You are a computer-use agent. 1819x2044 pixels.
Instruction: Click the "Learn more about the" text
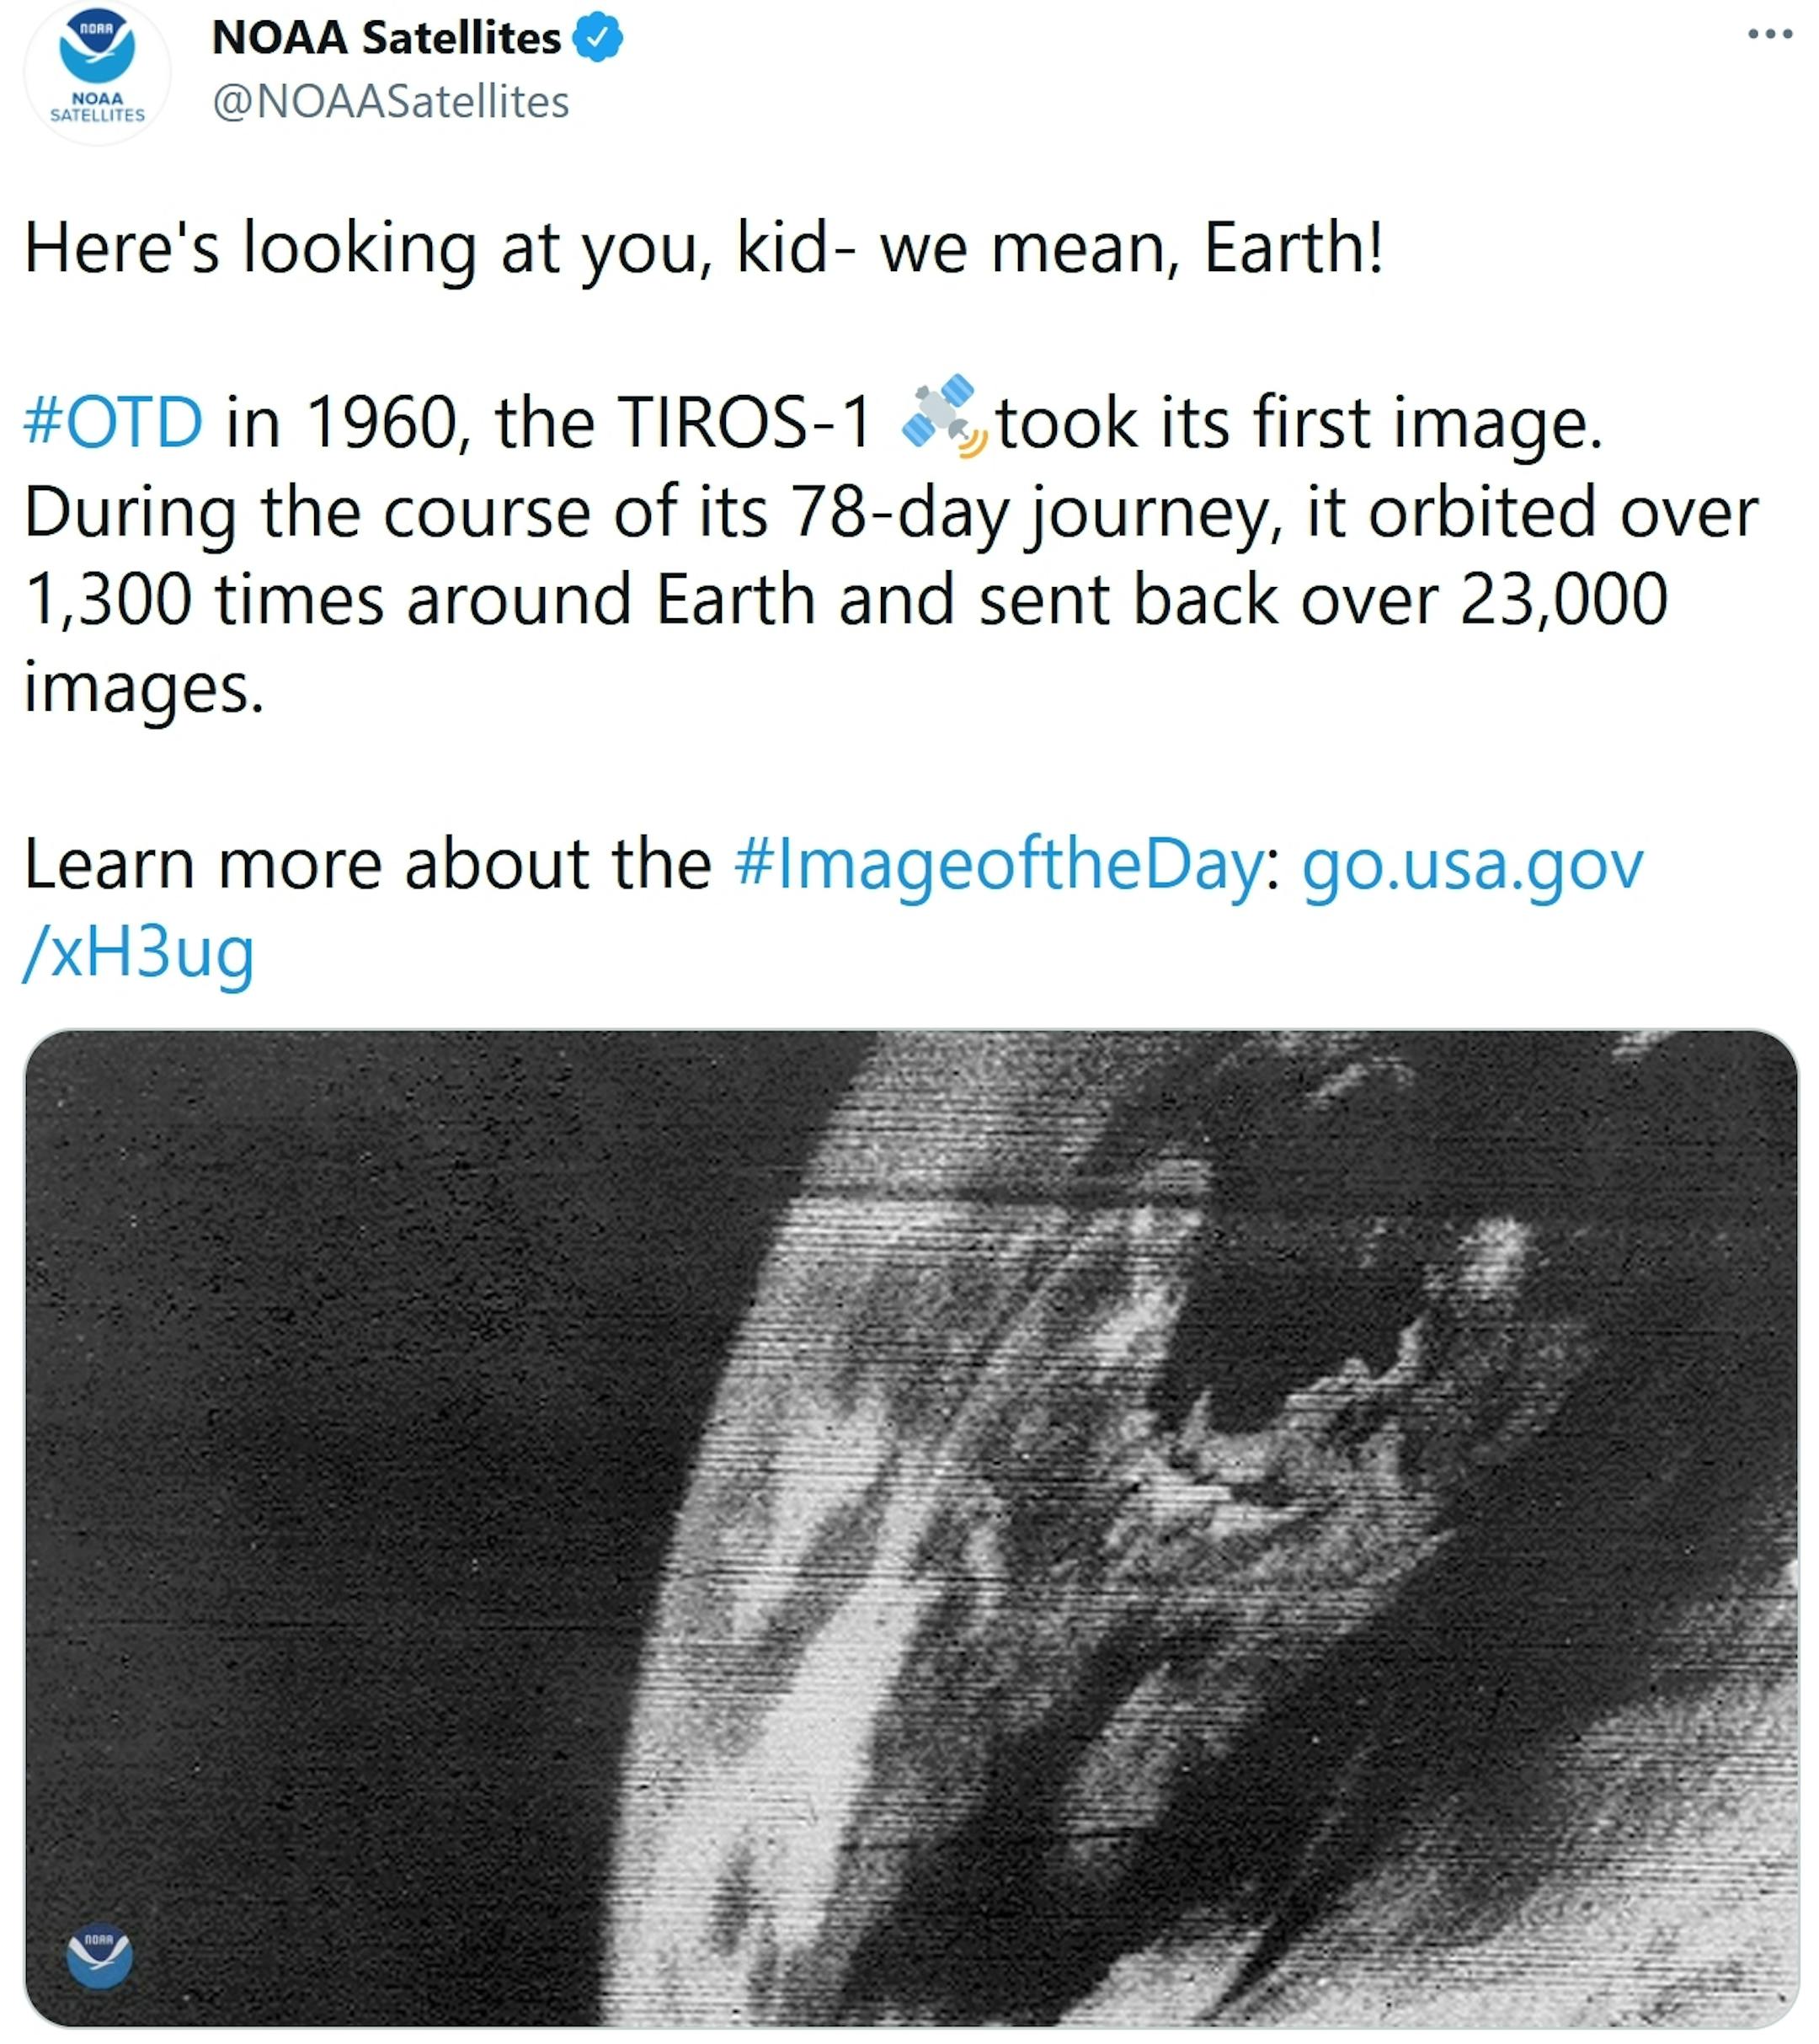tap(367, 864)
